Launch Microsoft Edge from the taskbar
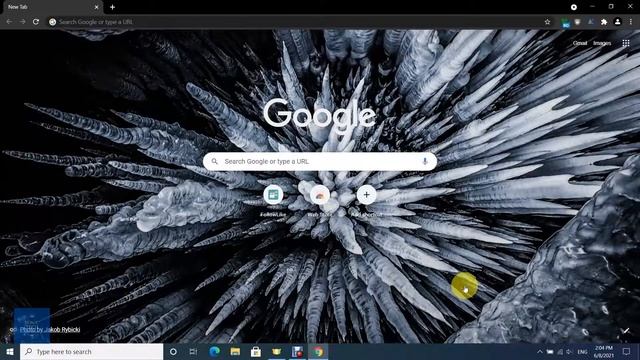Image resolution: width=640 pixels, height=360 pixels. pos(214,351)
